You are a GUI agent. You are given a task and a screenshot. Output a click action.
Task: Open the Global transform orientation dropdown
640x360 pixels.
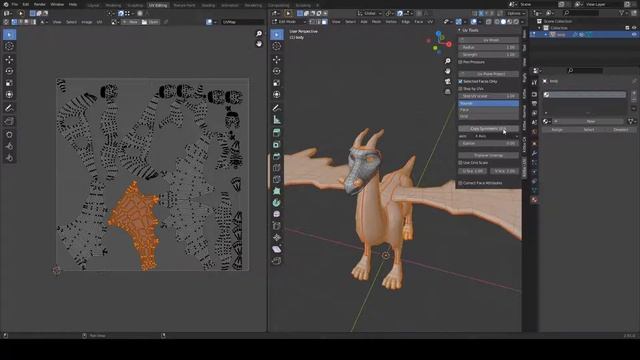(x=369, y=13)
